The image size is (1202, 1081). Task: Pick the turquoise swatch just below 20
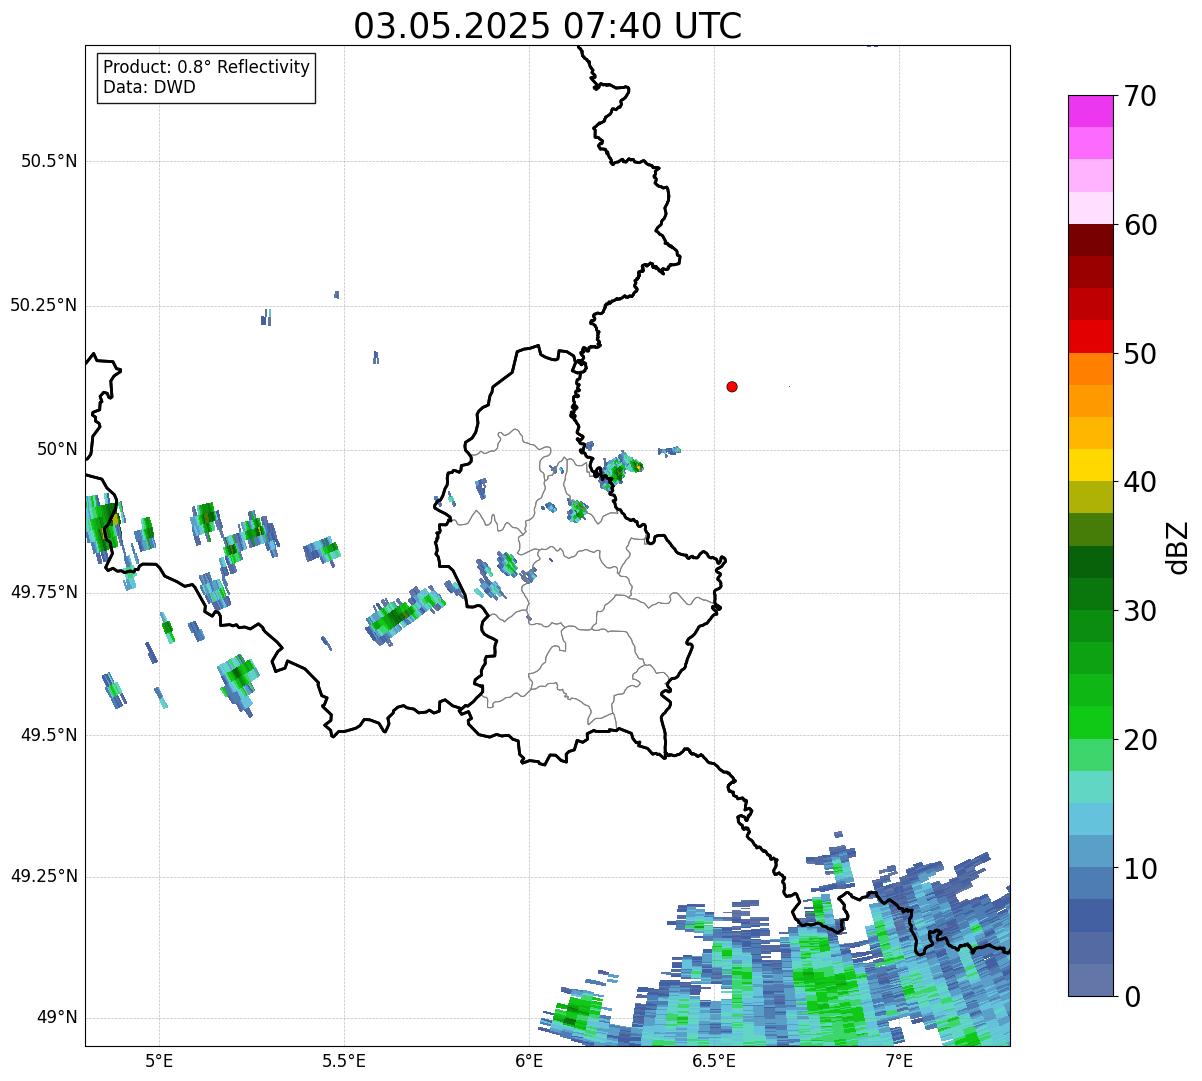pyautogui.click(x=1090, y=755)
